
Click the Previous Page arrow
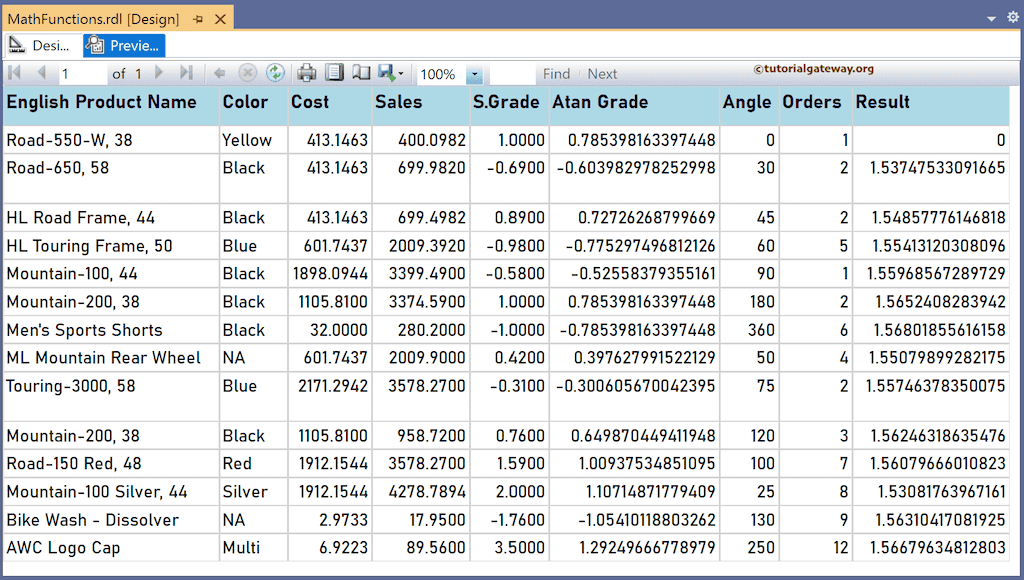coord(40,73)
